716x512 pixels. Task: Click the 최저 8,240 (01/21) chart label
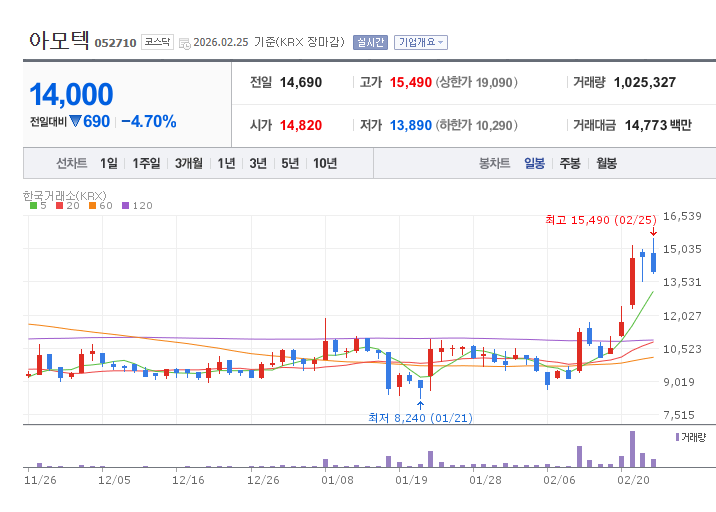coord(420,418)
